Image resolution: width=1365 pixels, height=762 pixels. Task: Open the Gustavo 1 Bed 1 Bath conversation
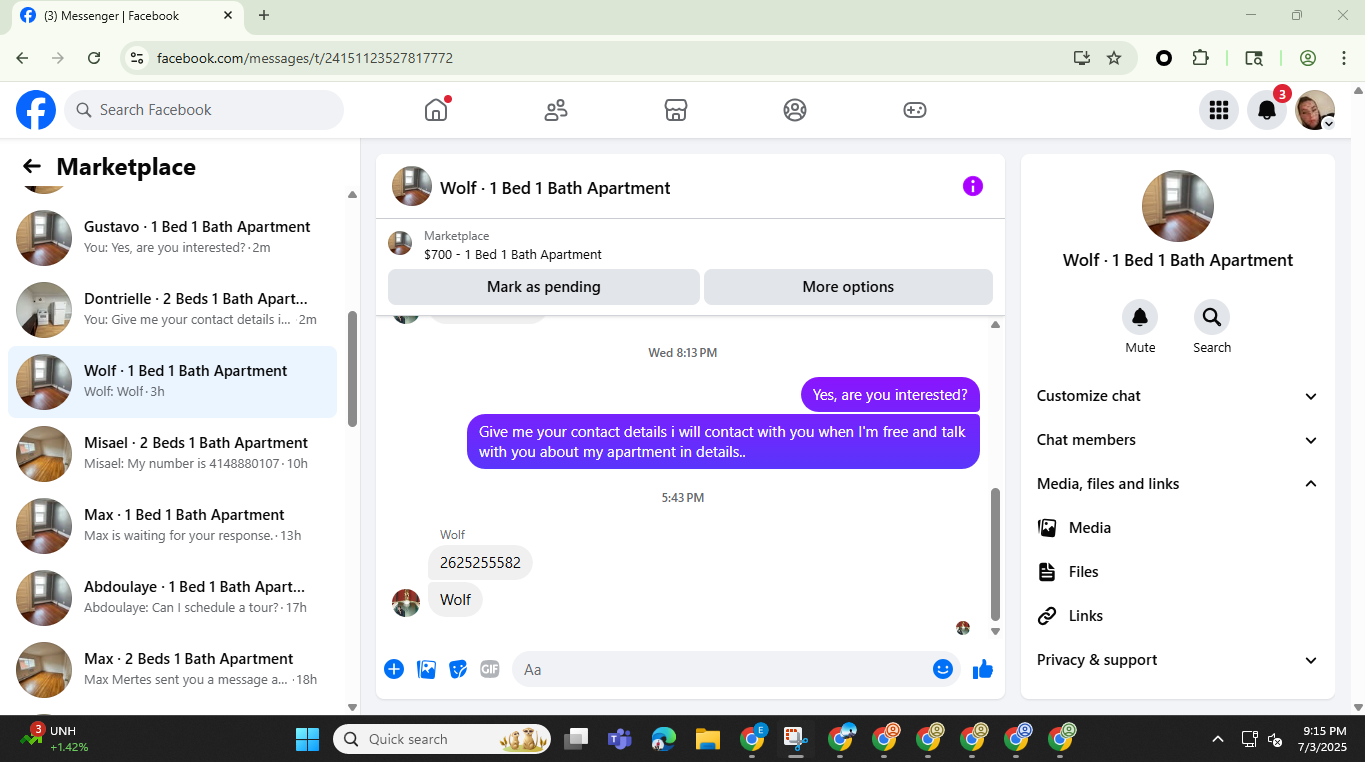172,238
